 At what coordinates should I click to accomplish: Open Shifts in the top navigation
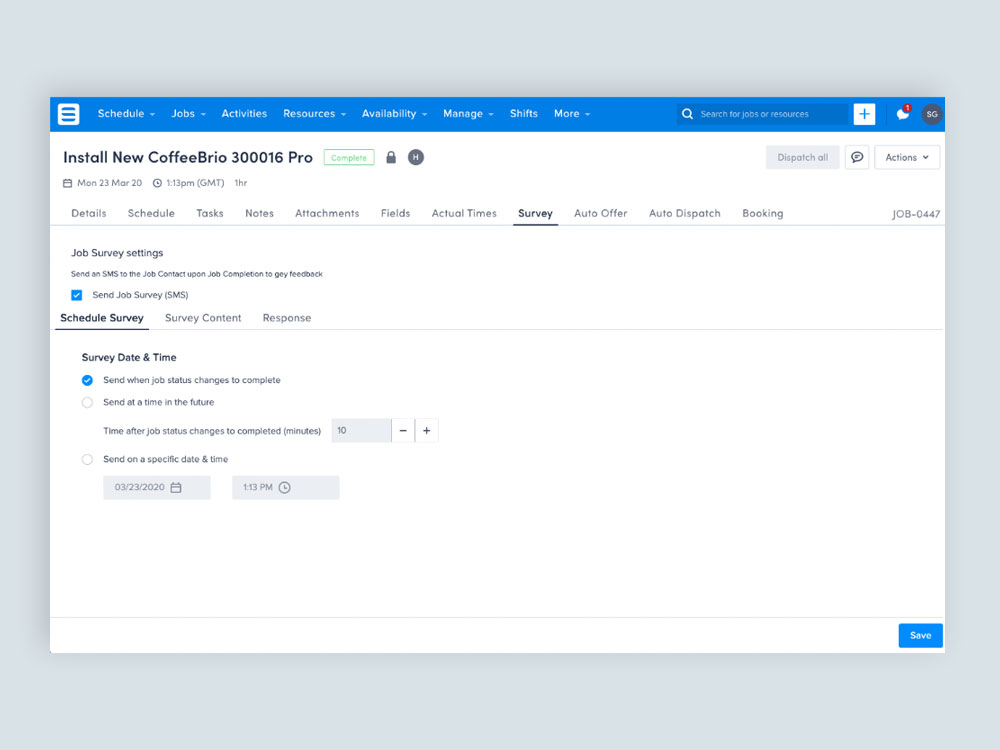point(524,114)
